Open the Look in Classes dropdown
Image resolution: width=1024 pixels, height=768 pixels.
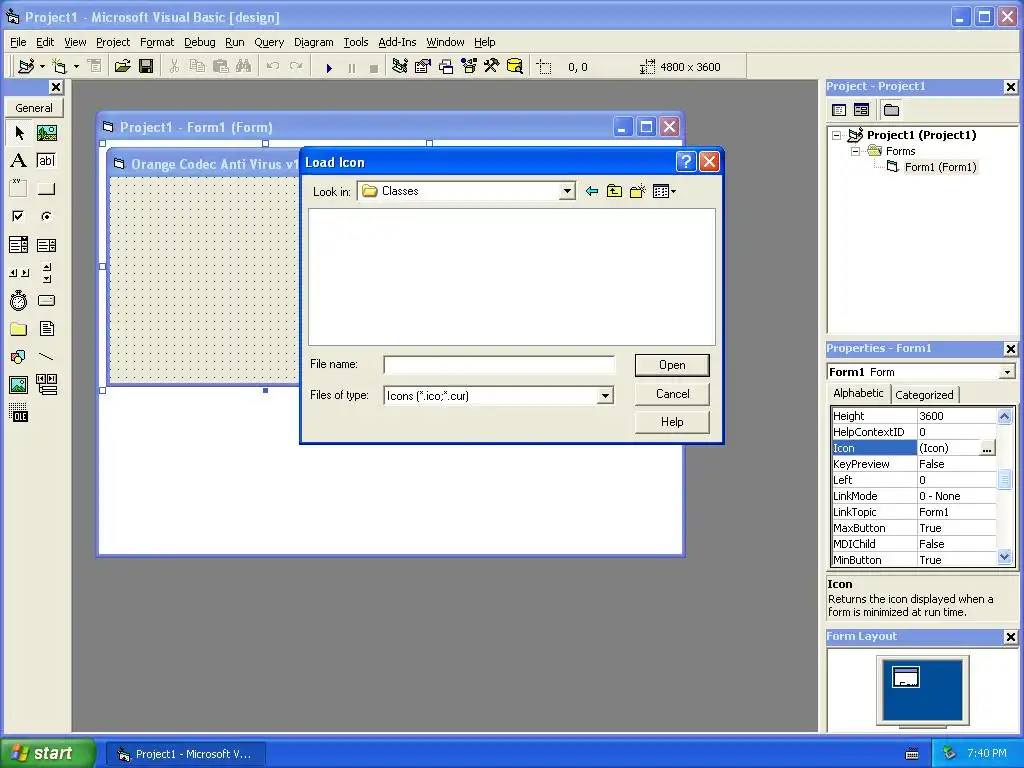coord(567,191)
